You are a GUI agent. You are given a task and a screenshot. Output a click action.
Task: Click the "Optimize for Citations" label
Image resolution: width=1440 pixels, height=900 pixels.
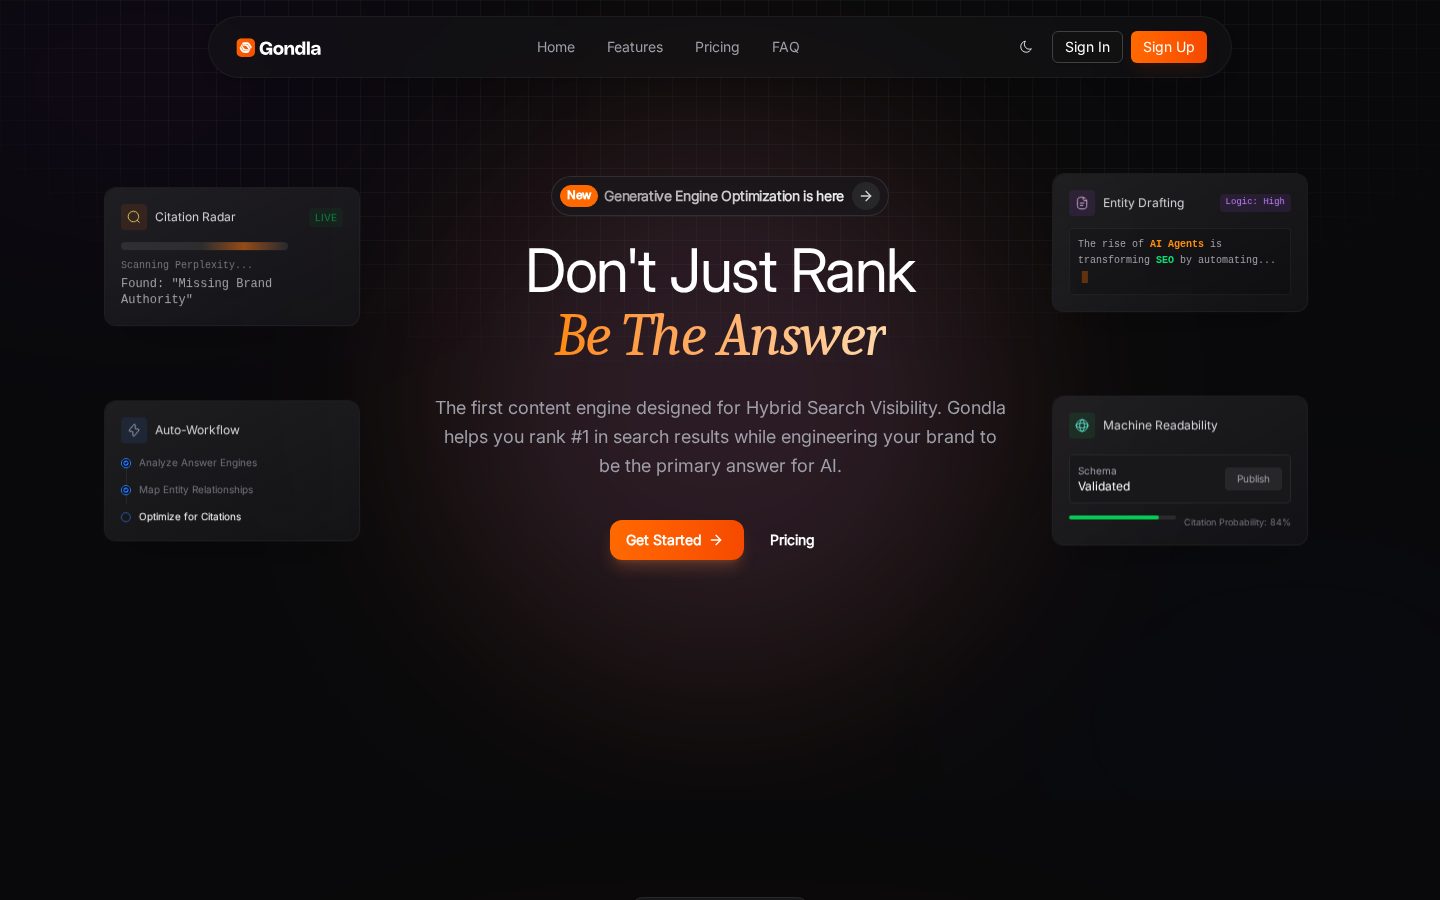[x=190, y=517]
